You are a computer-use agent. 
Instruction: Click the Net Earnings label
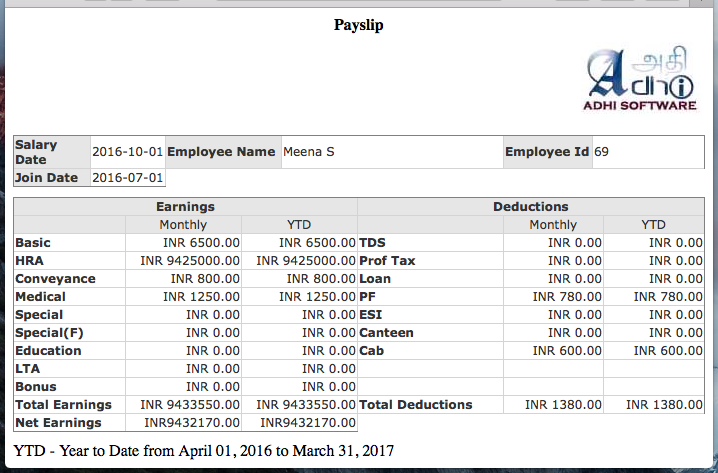pos(58,423)
